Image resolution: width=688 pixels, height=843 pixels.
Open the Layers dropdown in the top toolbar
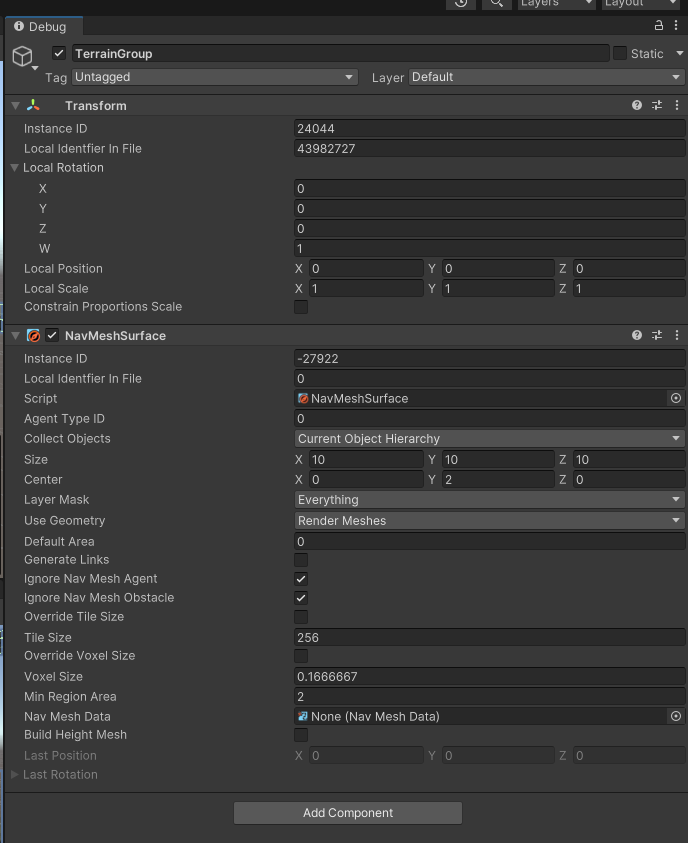pos(556,3)
